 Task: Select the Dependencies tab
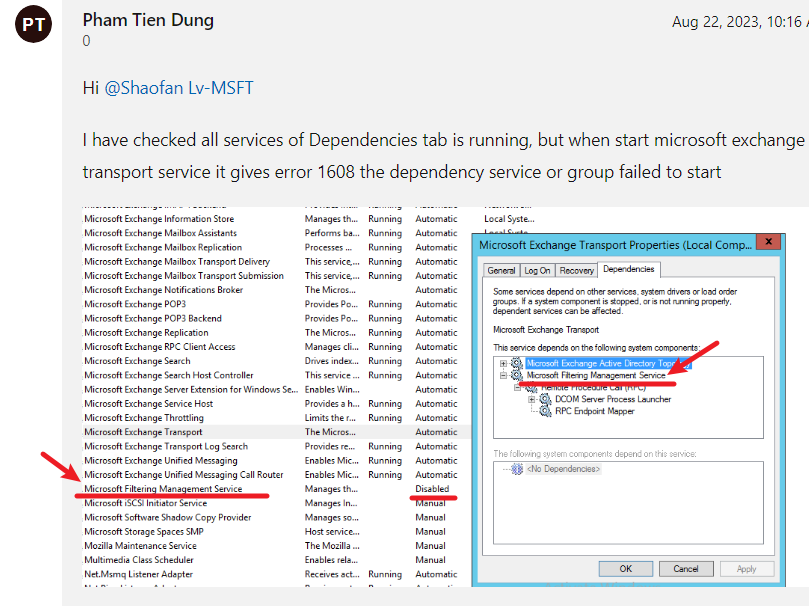pos(628,269)
